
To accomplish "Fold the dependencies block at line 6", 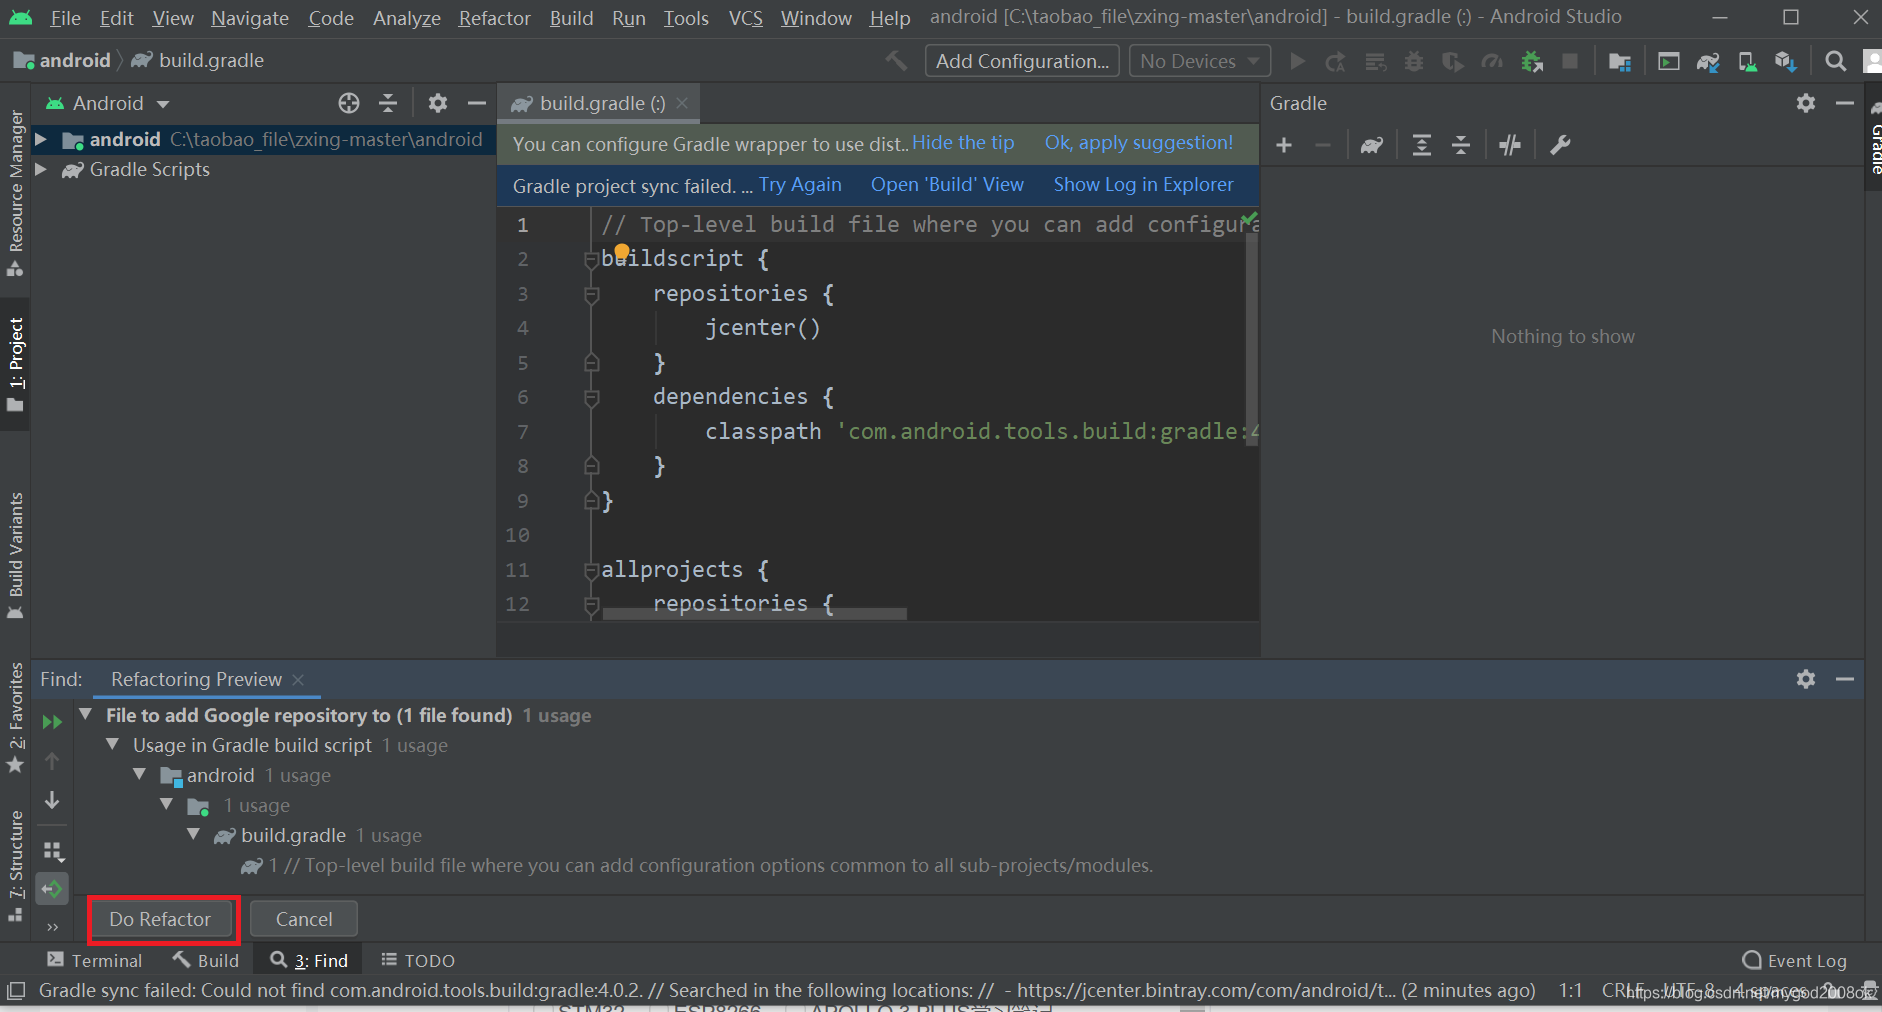I will (x=591, y=398).
